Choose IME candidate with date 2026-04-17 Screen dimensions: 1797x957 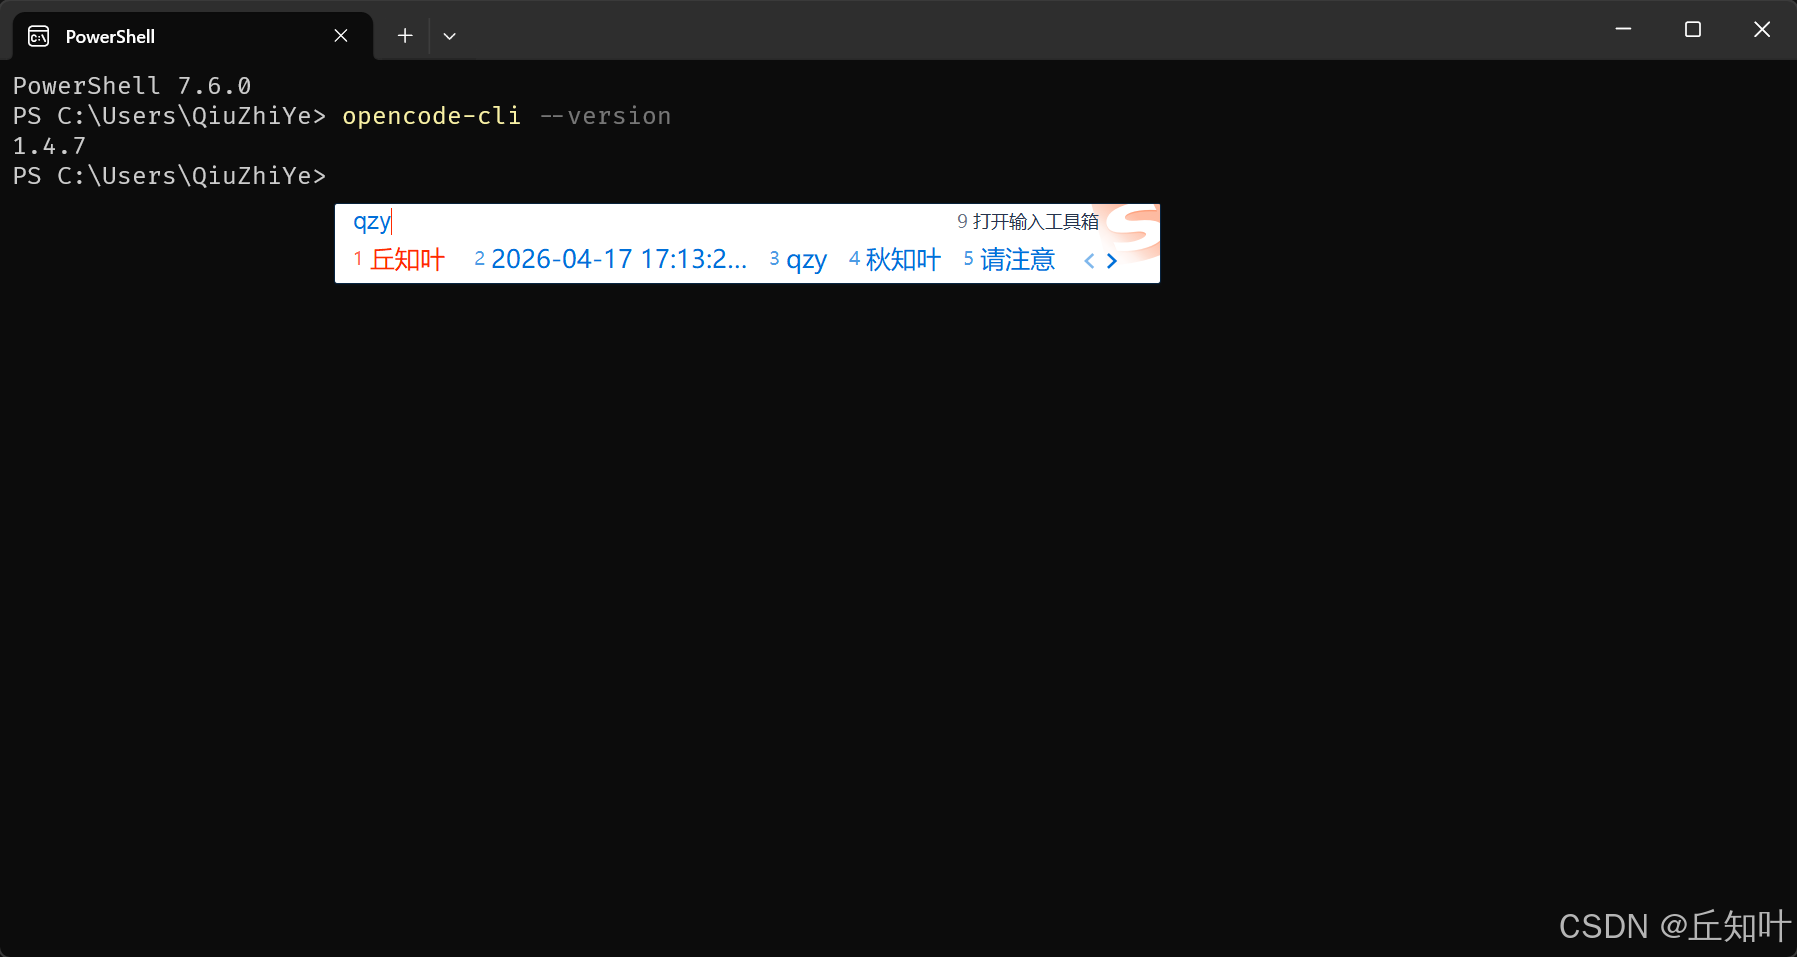point(611,260)
